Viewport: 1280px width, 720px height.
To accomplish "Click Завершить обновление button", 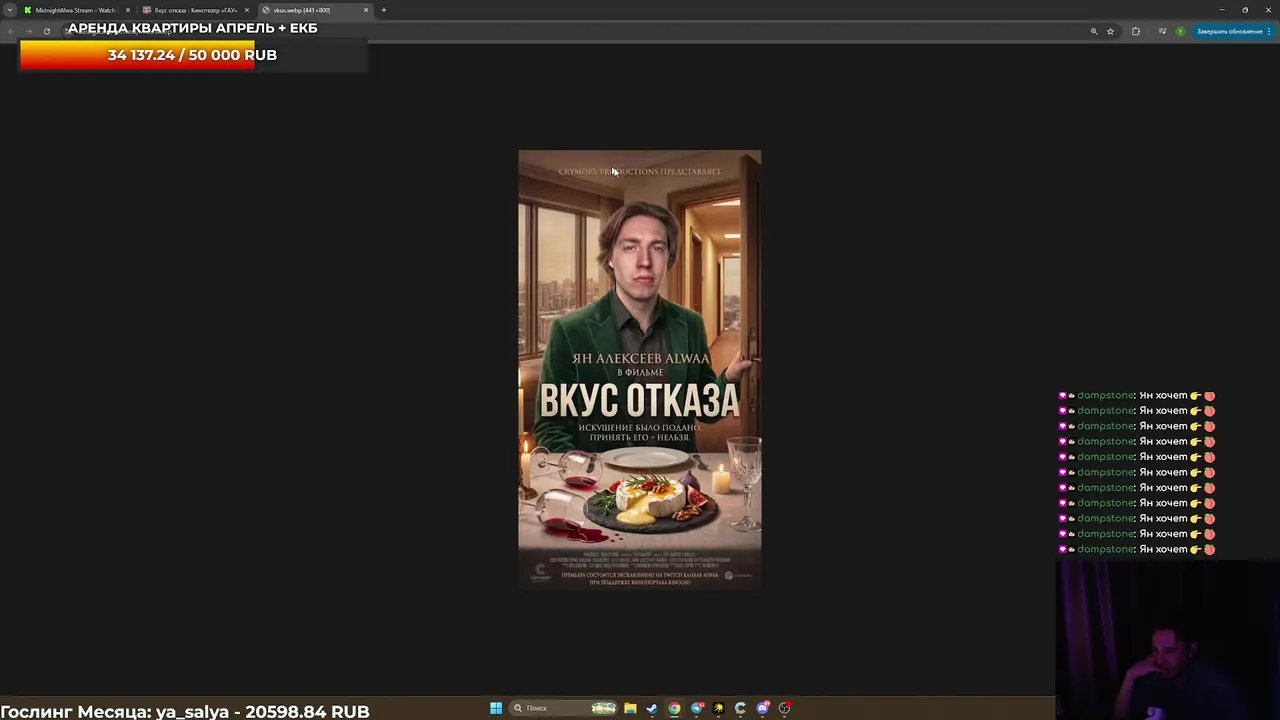I will [x=1232, y=31].
